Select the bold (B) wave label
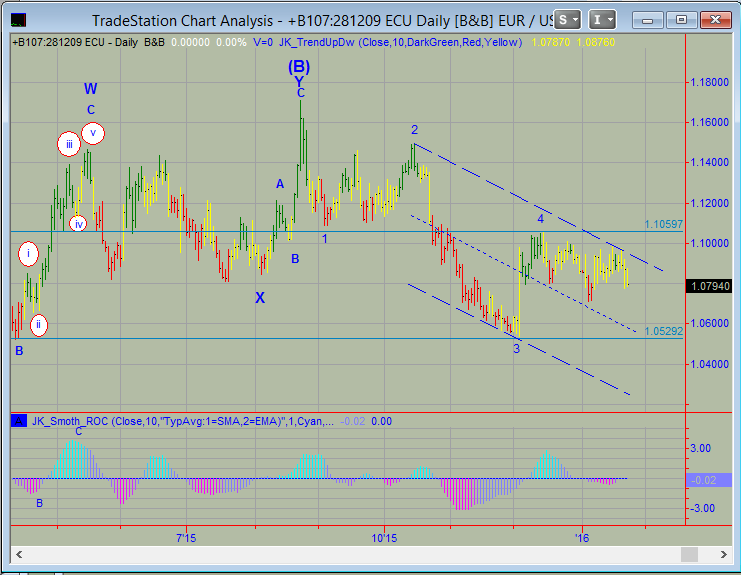The image size is (741, 575). point(299,67)
